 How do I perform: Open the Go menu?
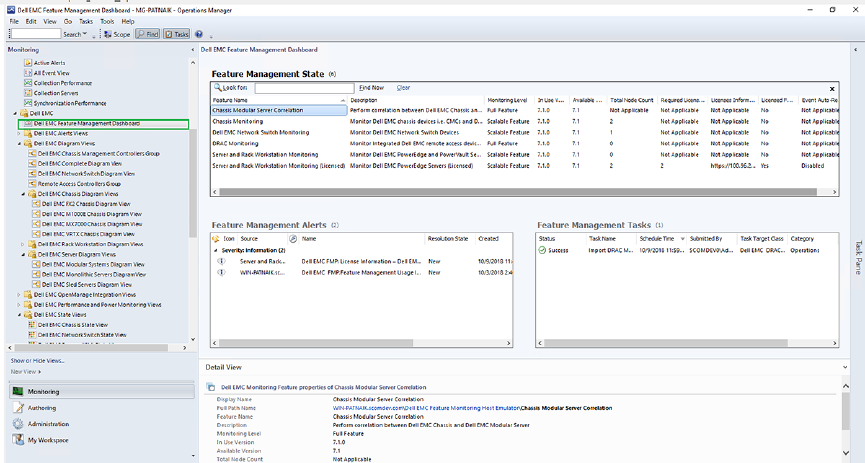pos(68,22)
